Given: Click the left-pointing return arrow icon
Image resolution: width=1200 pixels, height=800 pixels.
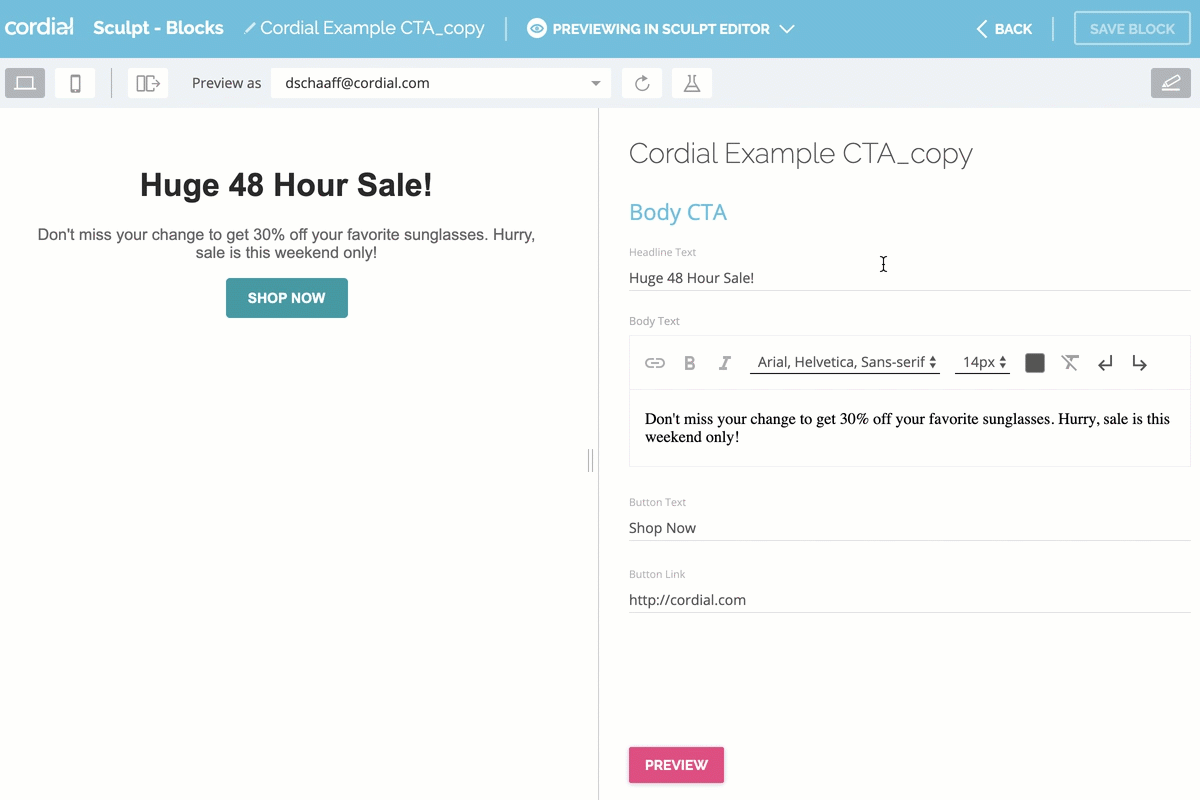Looking at the screenshot, I should point(1105,363).
